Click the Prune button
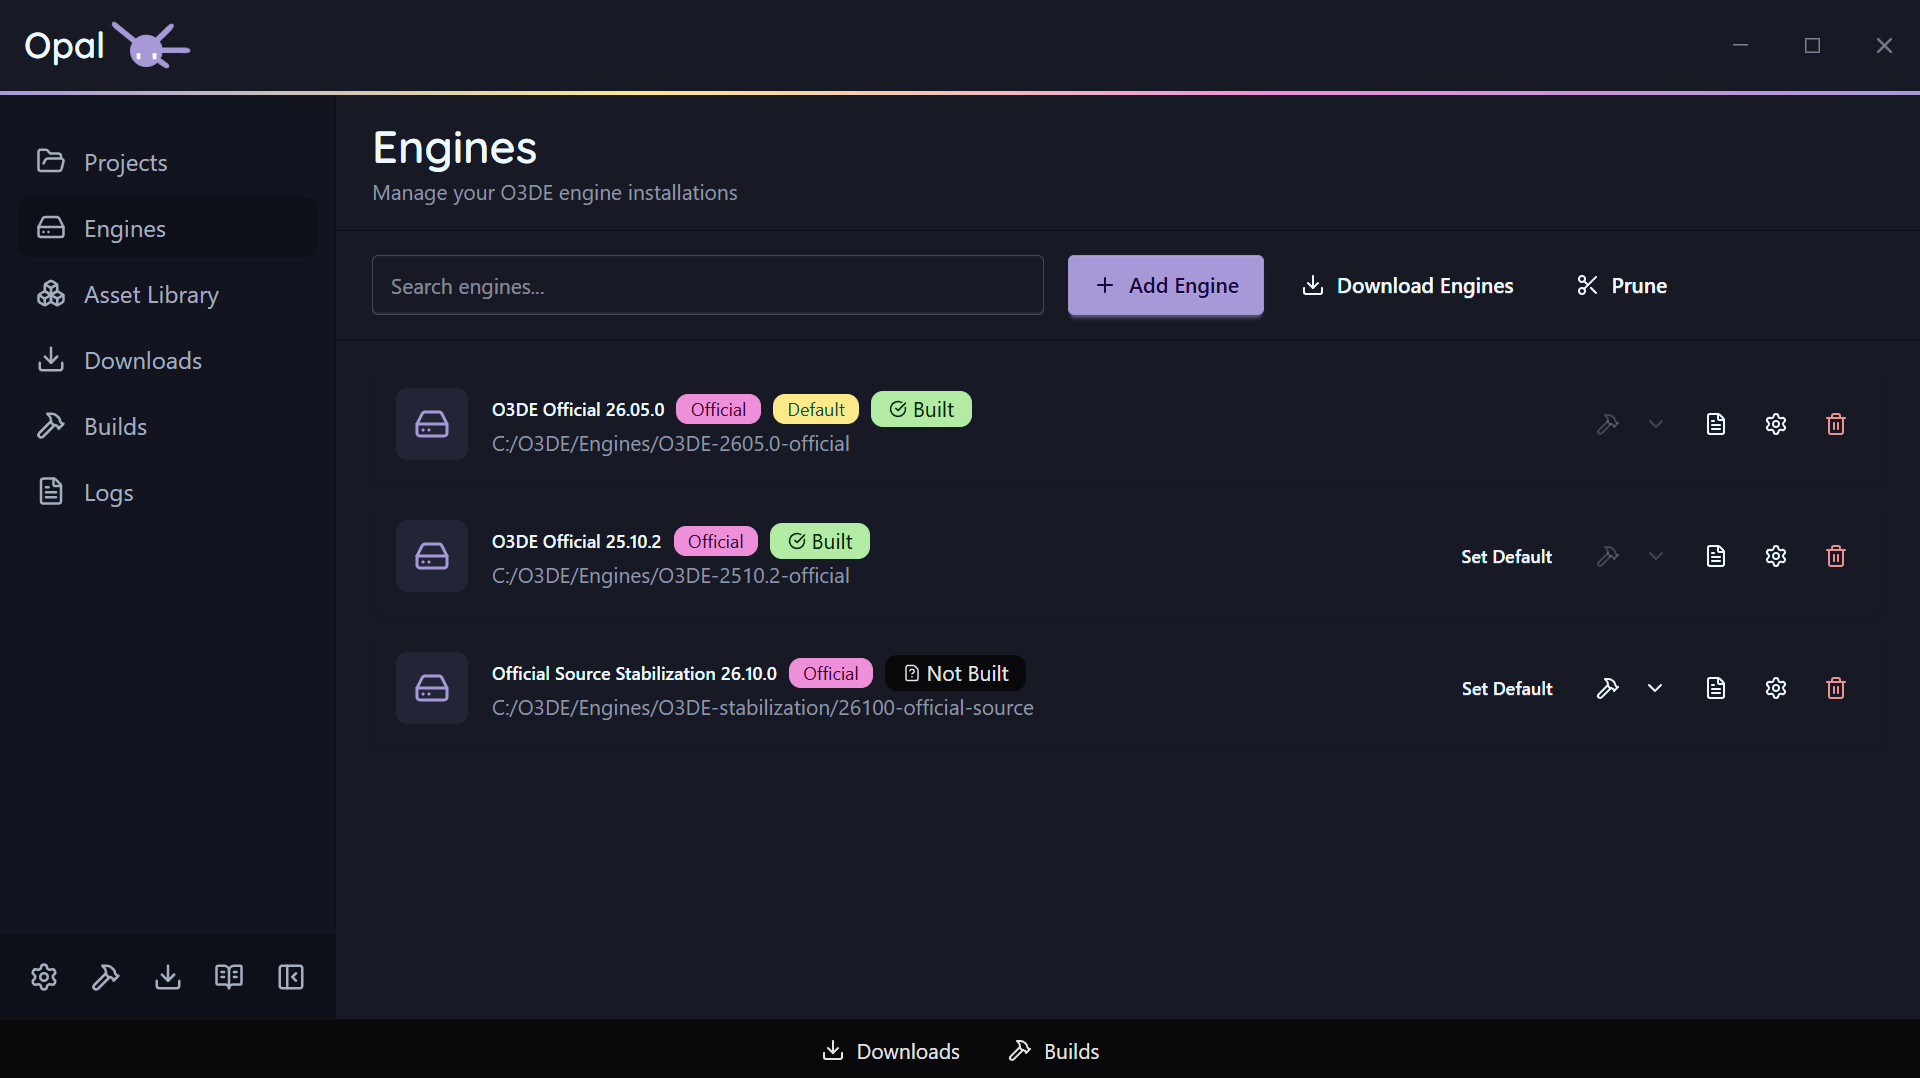Viewport: 1920px width, 1078px height. point(1622,285)
